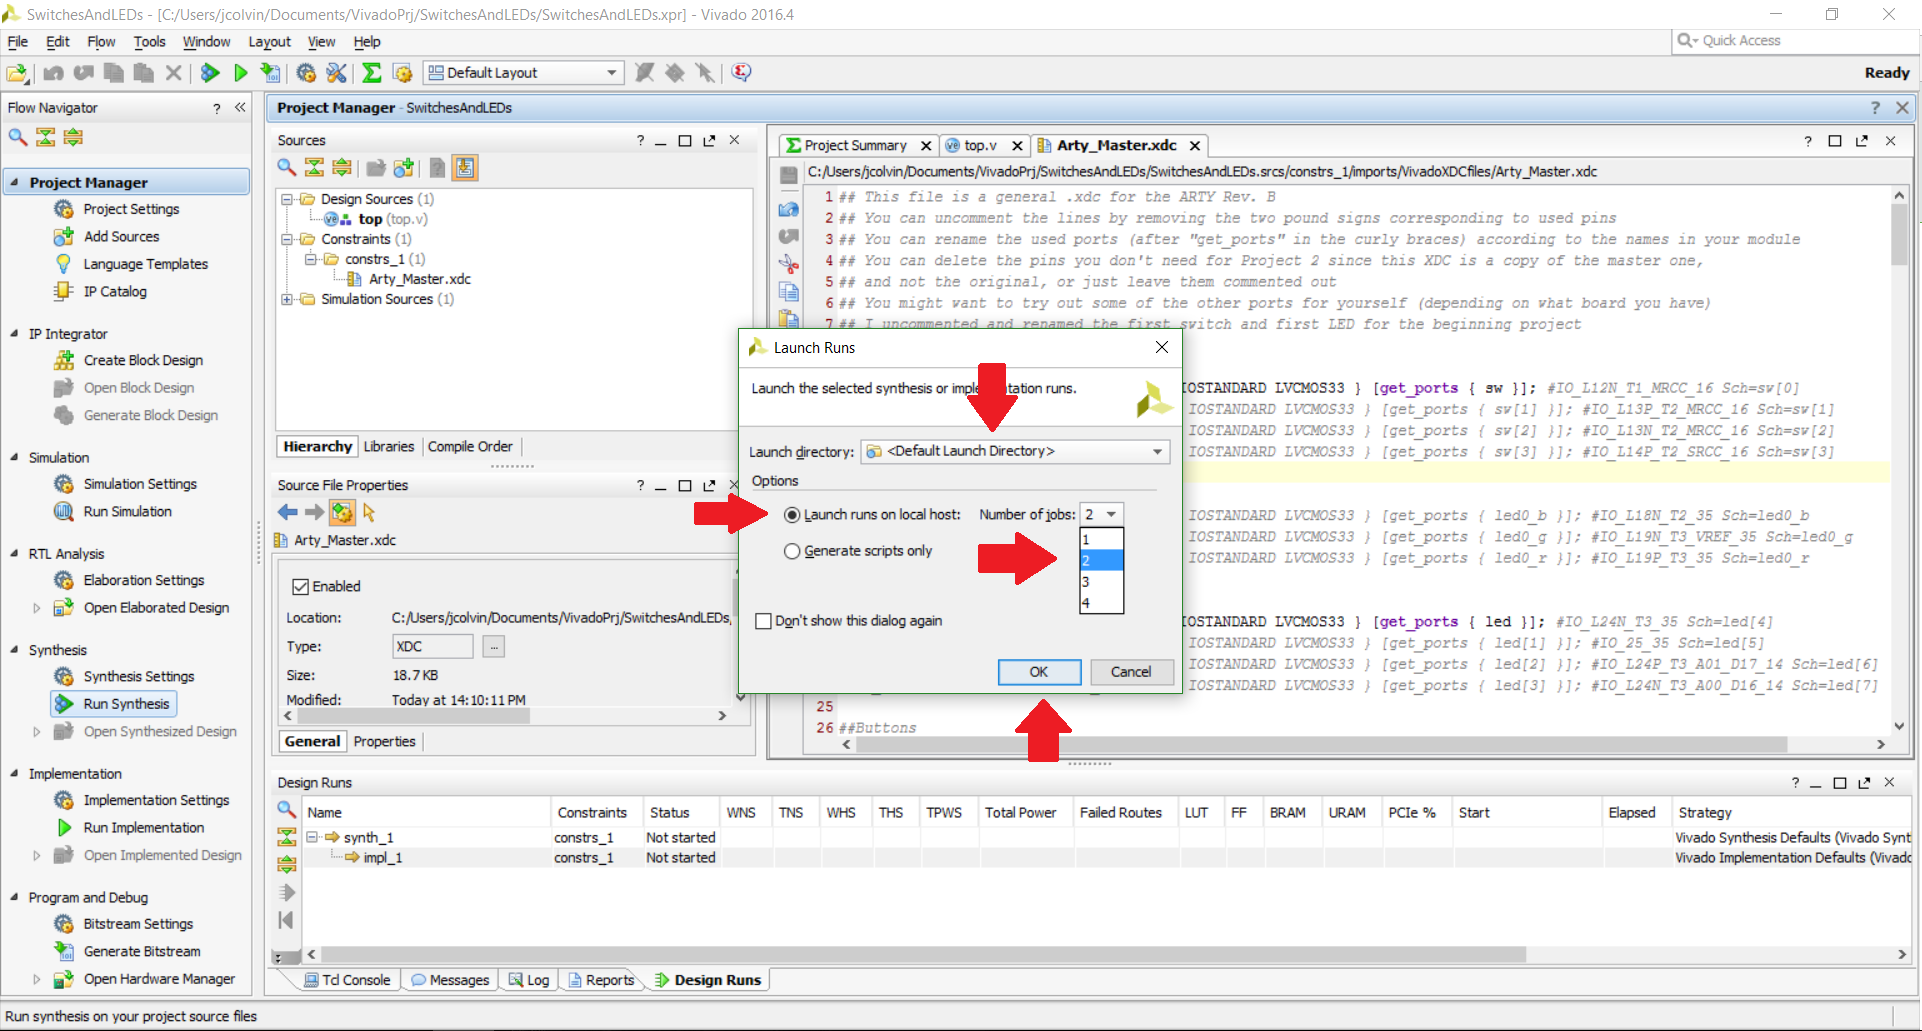Select Generate scripts only radio button
This screenshot has width=1922, height=1031.
792,551
